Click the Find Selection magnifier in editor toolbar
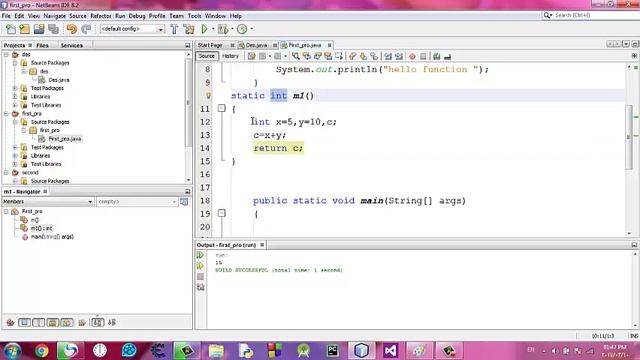Screen dimensions: 640x360 296,56
